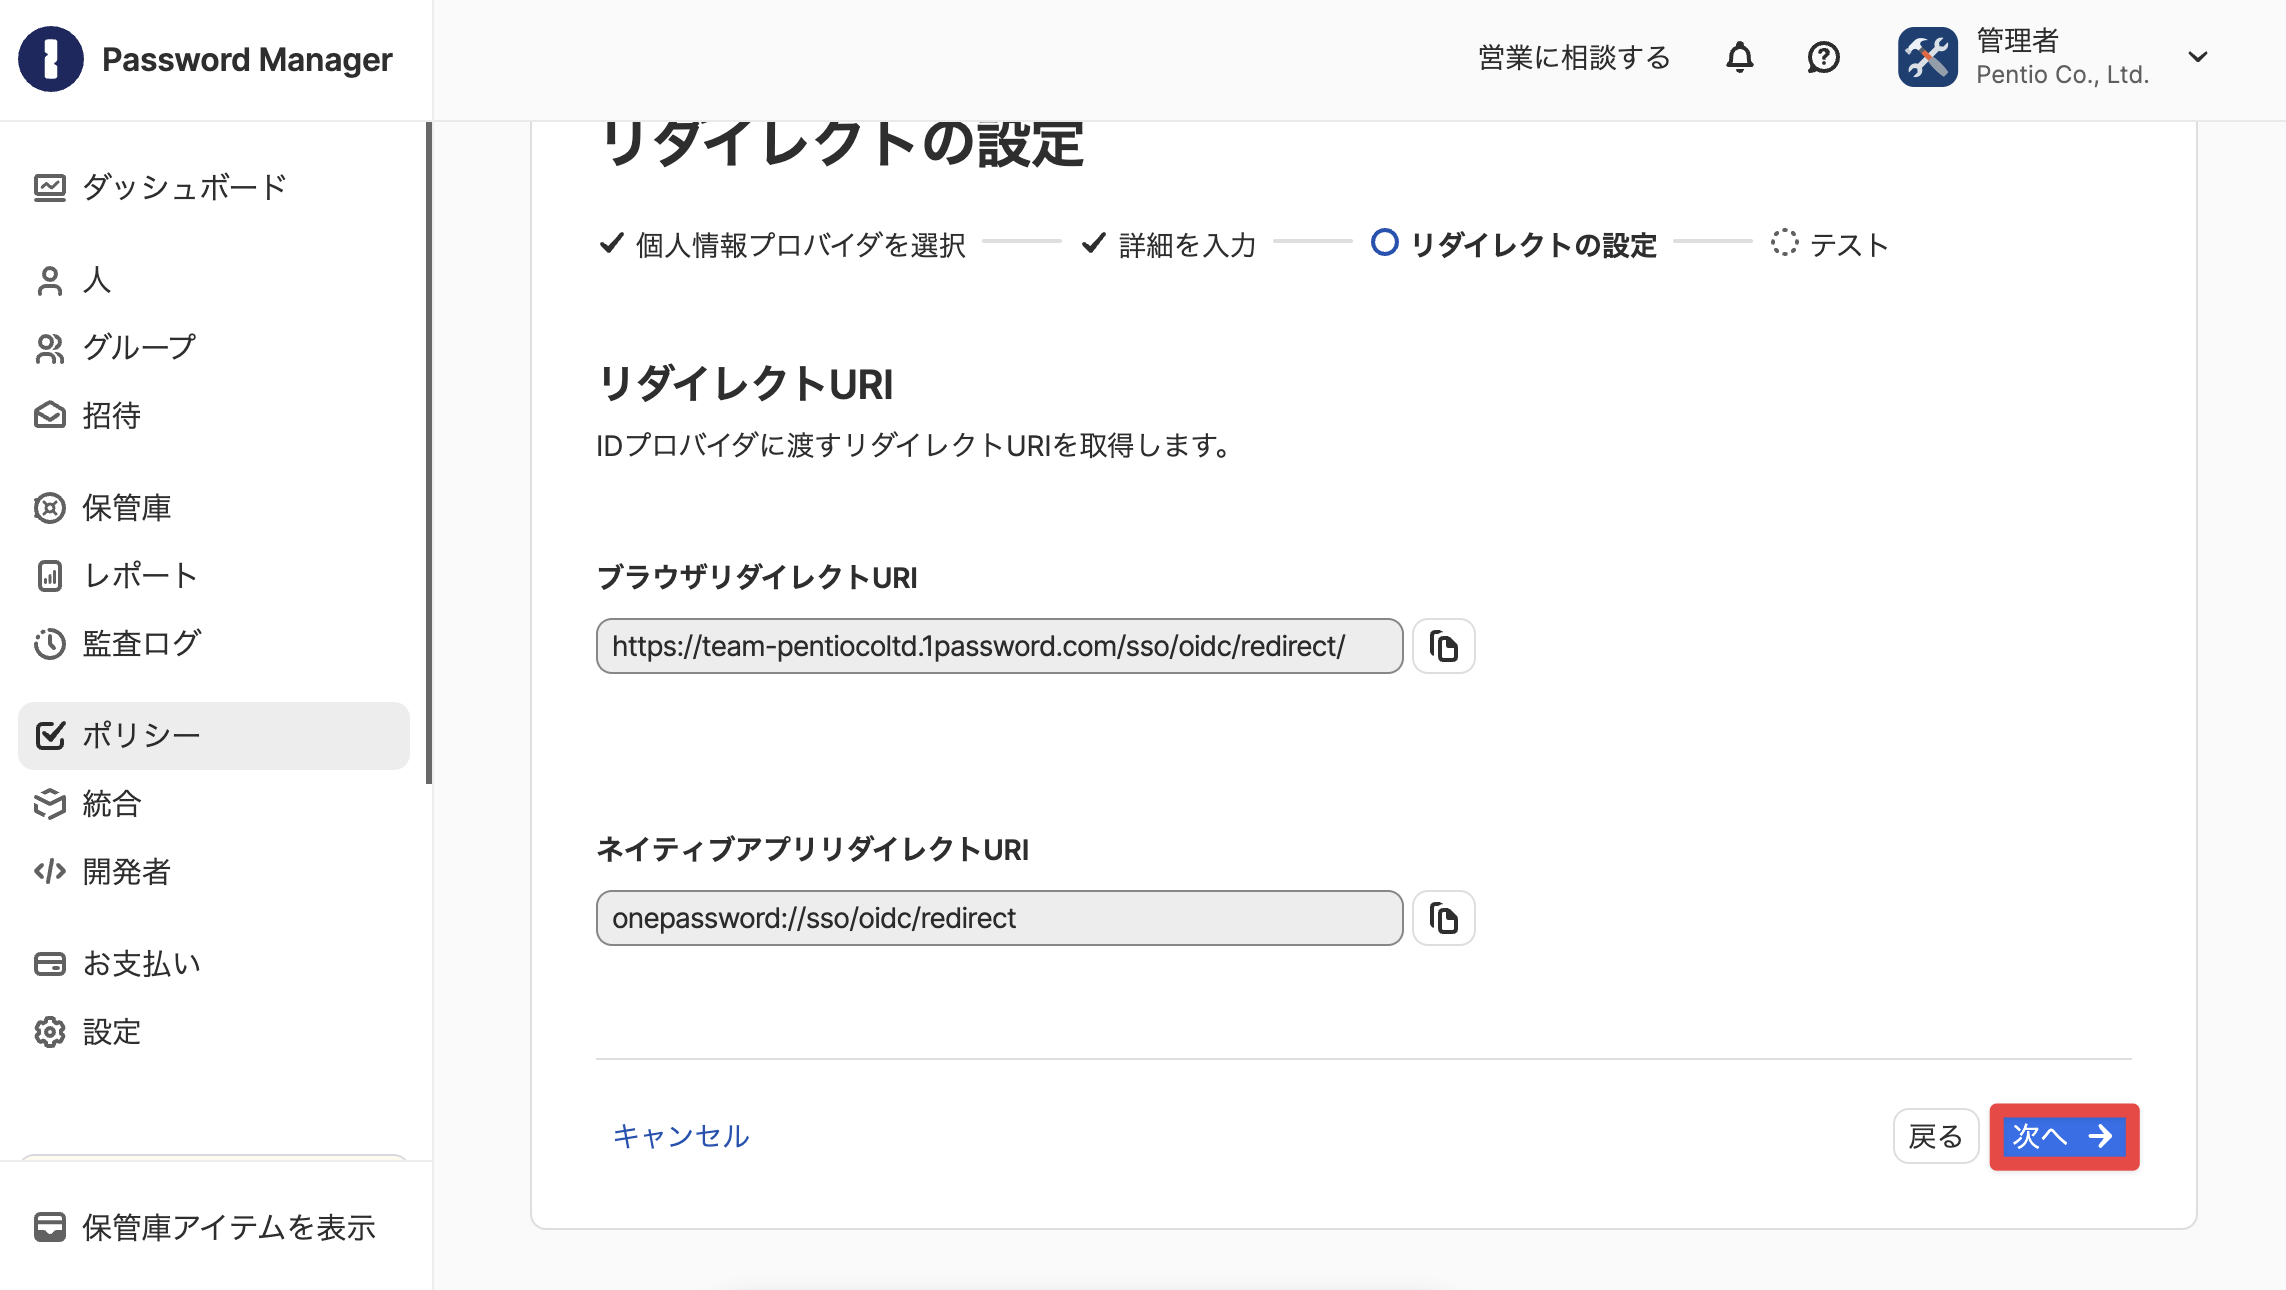2286x1290 pixels.
Task: Click the 保管庫アイテムを表示 icon
Action: pos(50,1227)
